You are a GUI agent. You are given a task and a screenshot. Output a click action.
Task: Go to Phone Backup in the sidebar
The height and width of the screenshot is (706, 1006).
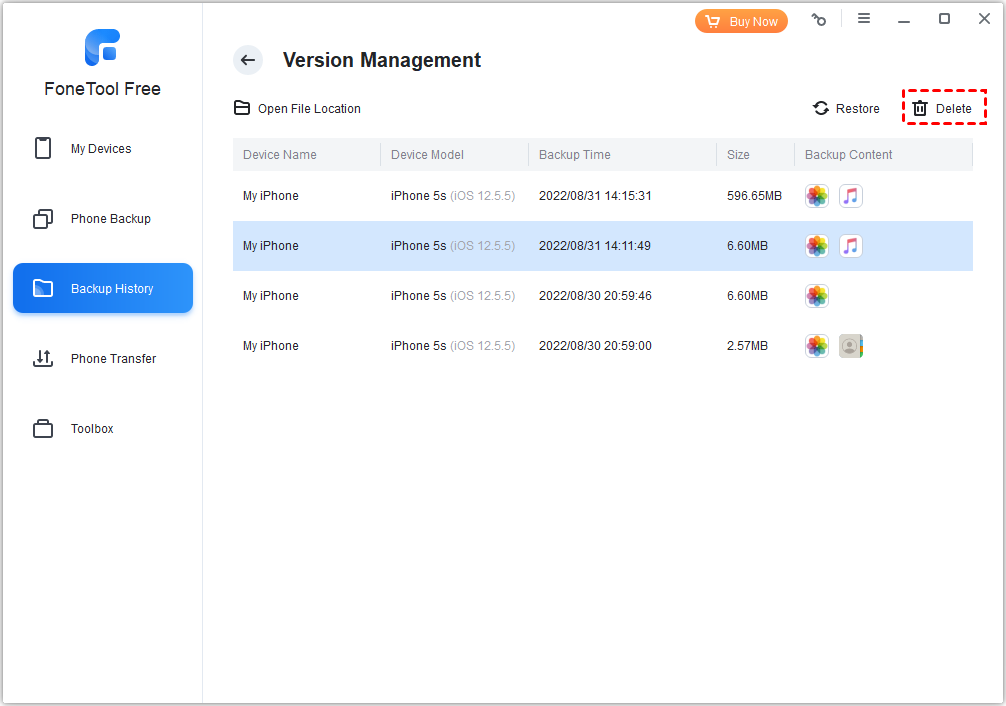click(x=110, y=219)
